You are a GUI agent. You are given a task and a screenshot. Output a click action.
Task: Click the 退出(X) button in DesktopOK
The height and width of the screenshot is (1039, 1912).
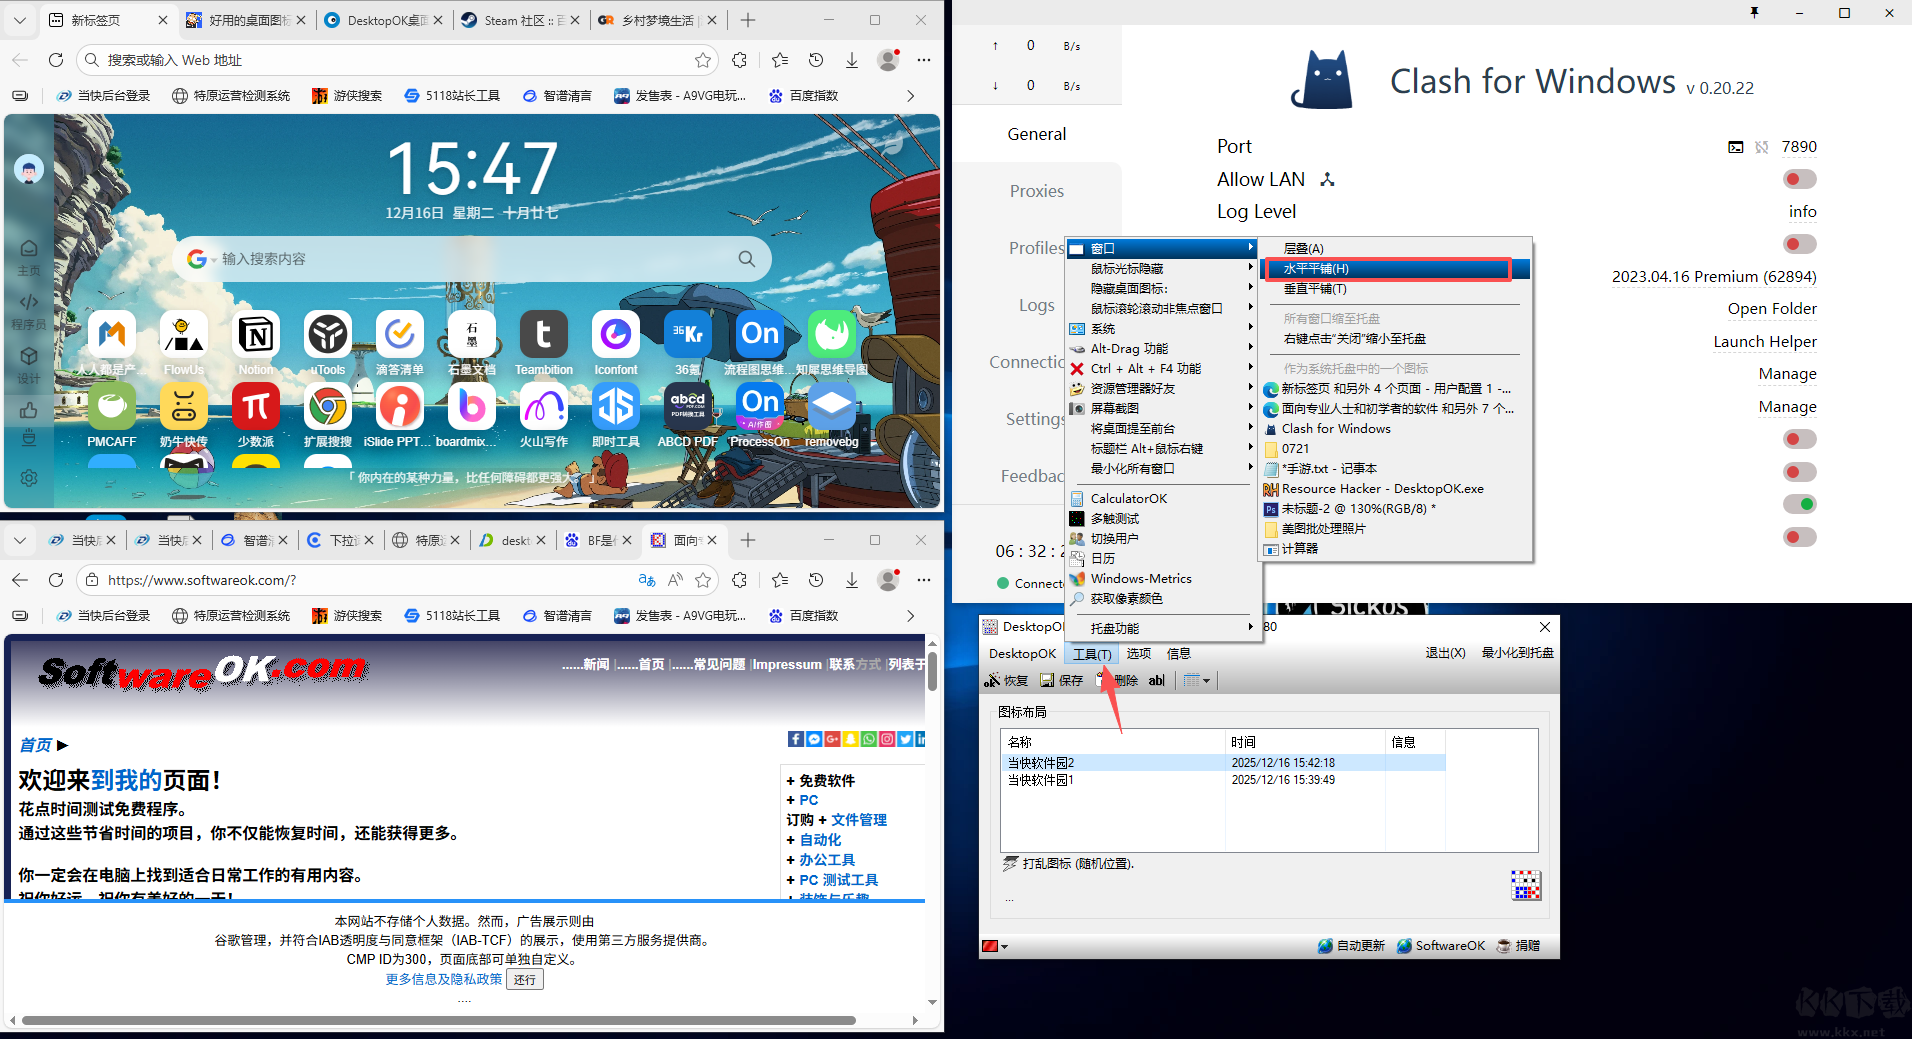1445,653
